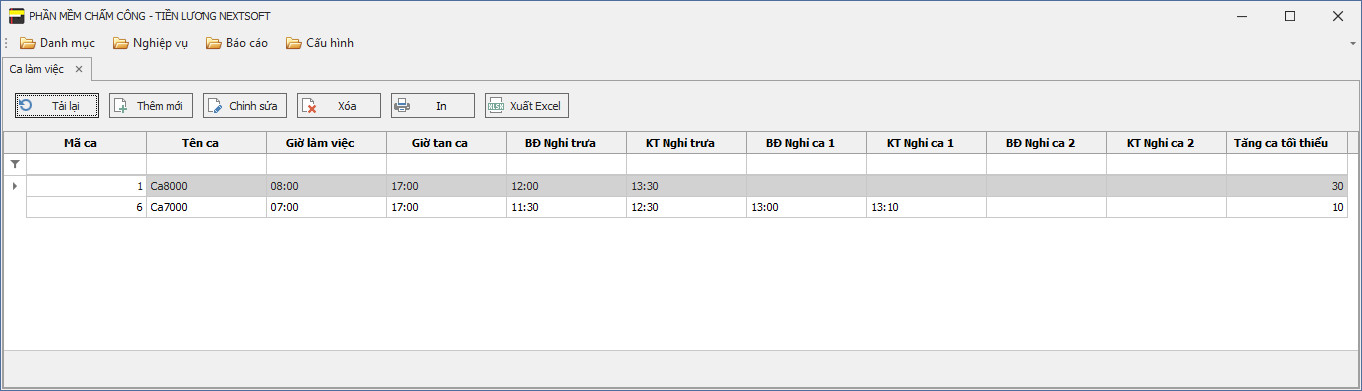
Task: Click the Xóa delete icon
Action: click(x=309, y=105)
